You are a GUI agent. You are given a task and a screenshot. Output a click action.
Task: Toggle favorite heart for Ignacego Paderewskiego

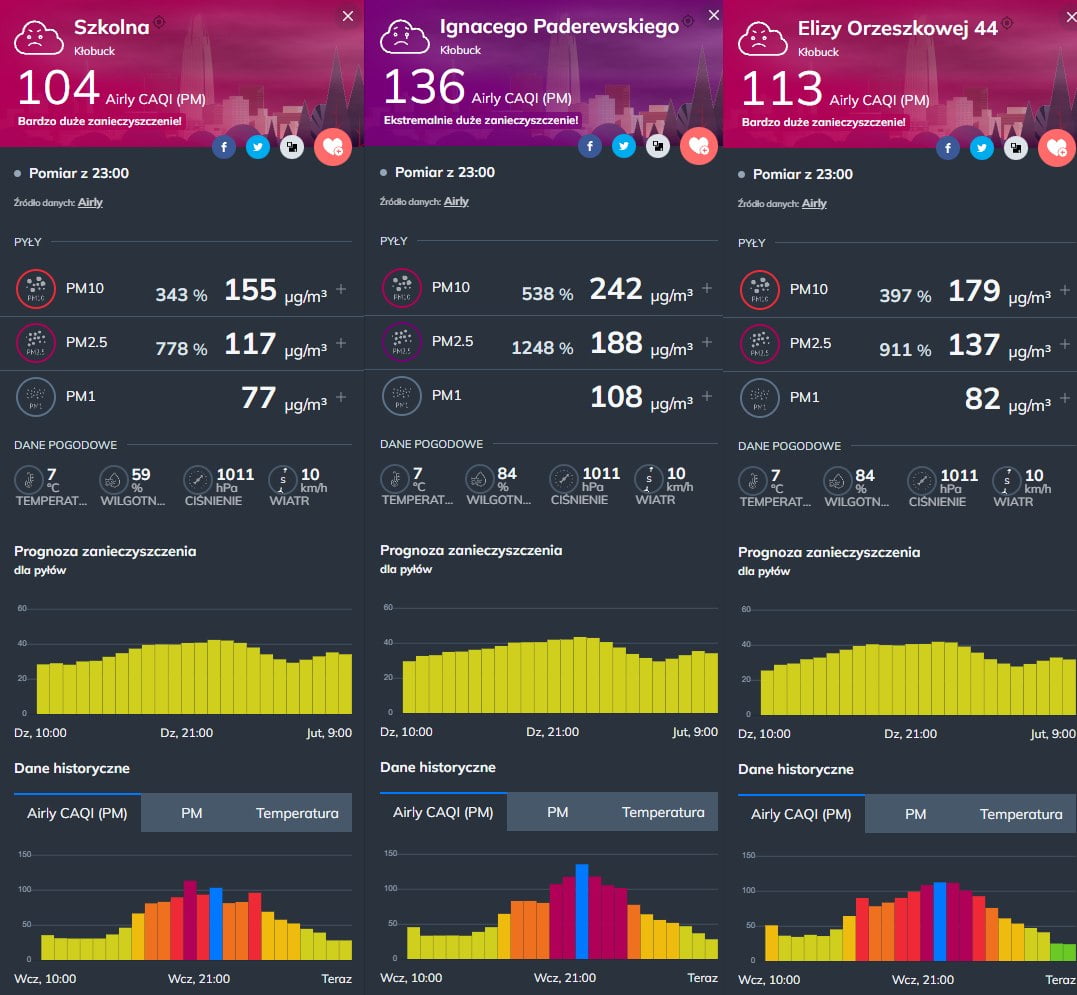coord(698,147)
